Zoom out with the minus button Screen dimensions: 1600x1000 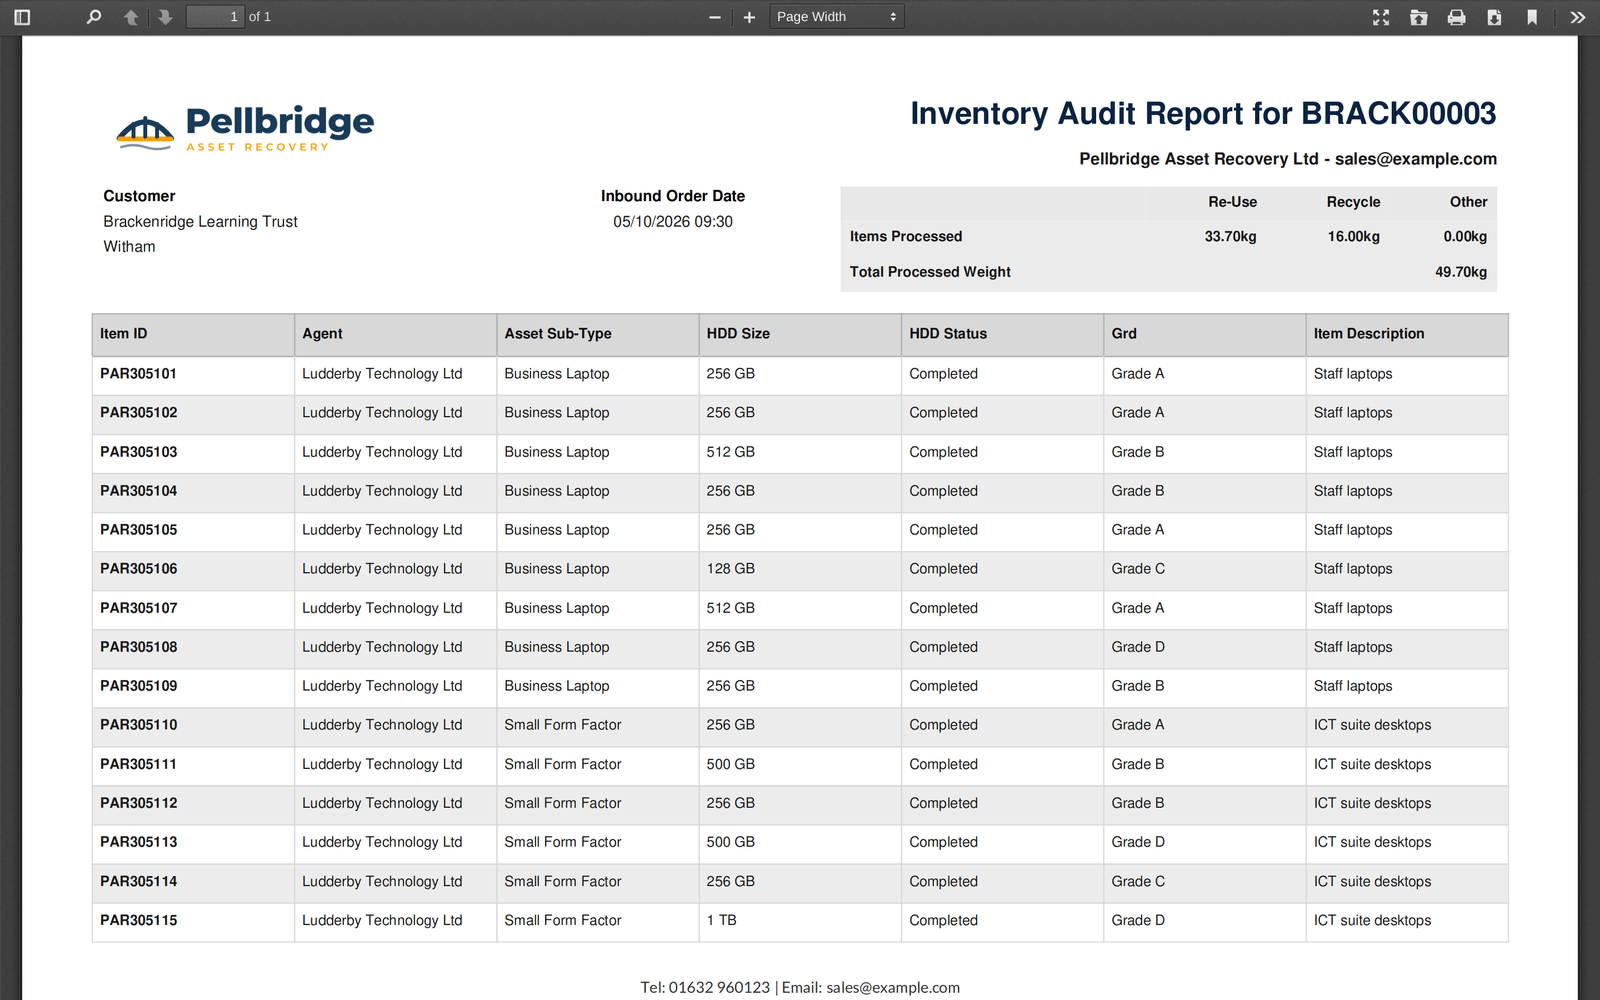(715, 17)
